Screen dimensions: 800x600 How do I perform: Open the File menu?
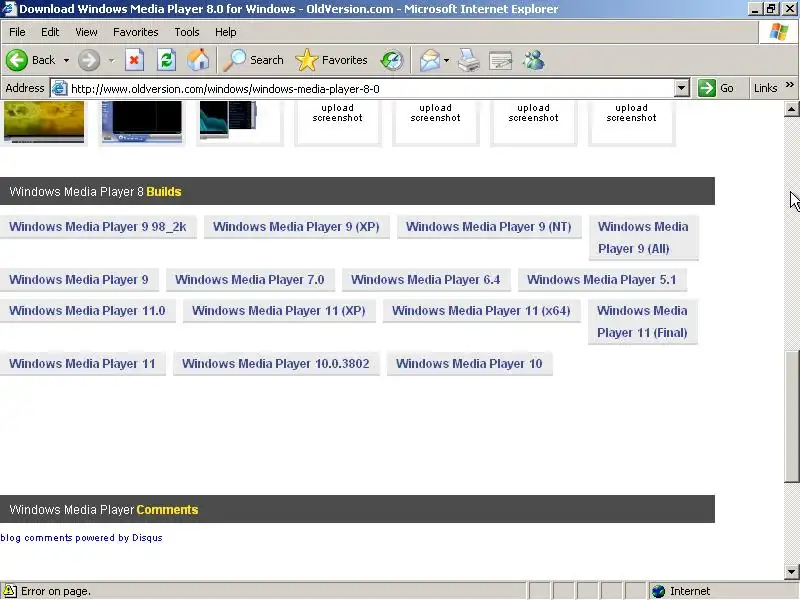(x=17, y=32)
